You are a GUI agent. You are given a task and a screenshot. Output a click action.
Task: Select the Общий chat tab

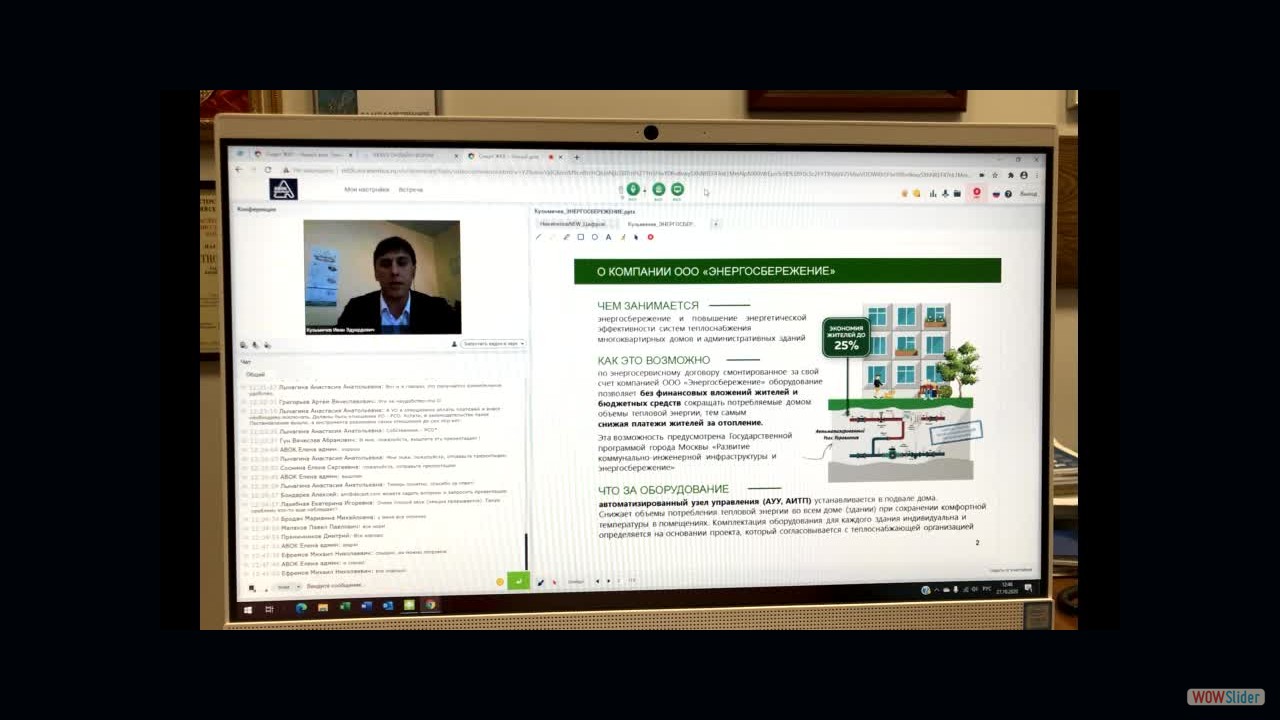click(x=256, y=374)
